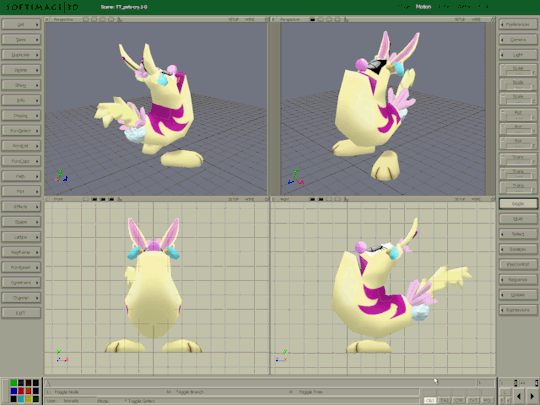Toggle the Scale Z transform box
The height and width of the screenshot is (405, 540).
[x=518, y=98]
